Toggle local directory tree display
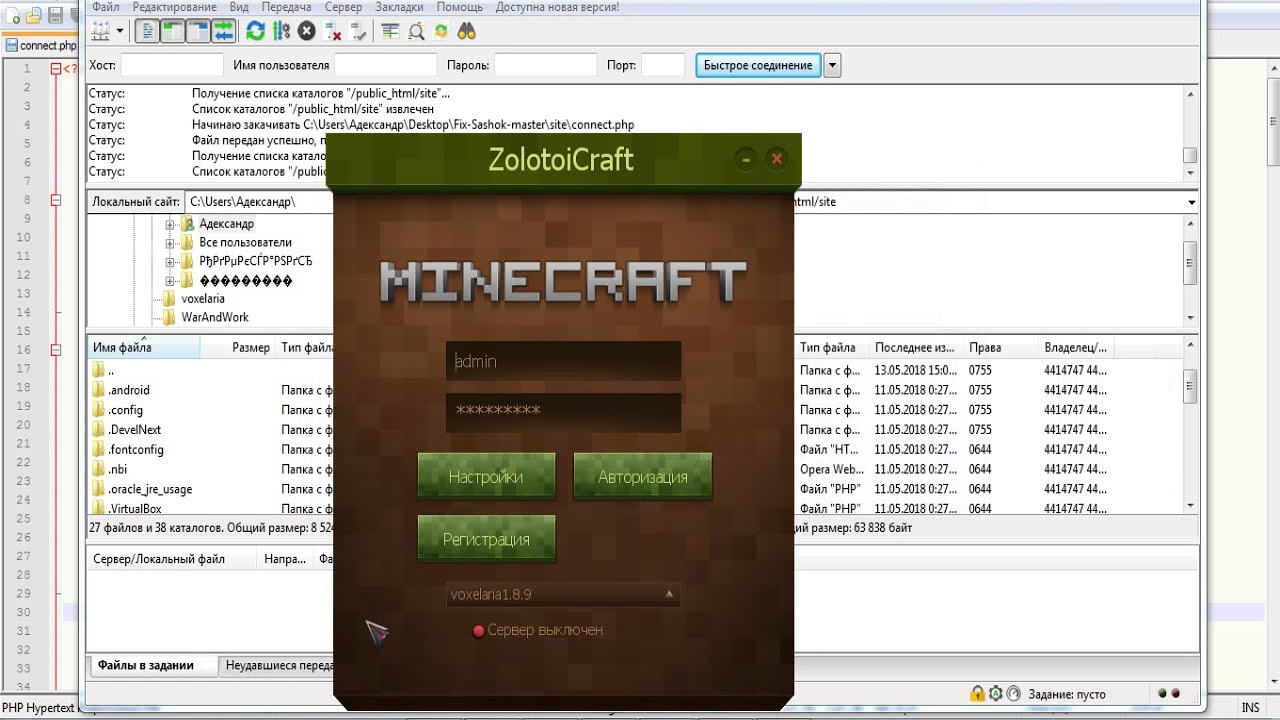 coord(172,31)
